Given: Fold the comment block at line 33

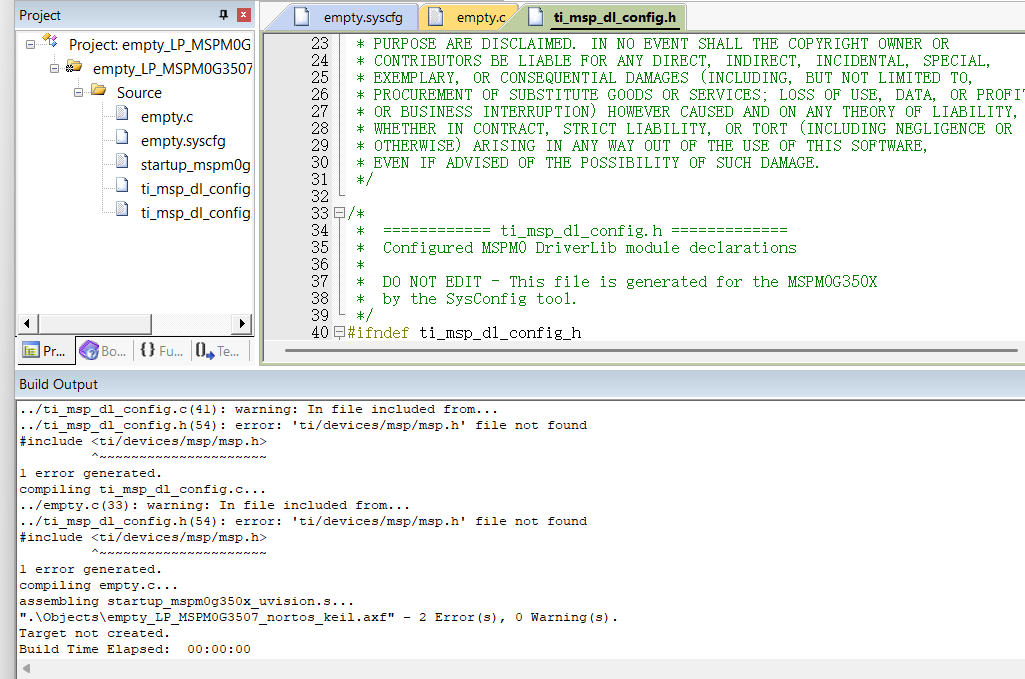Looking at the screenshot, I should pyautogui.click(x=339, y=214).
